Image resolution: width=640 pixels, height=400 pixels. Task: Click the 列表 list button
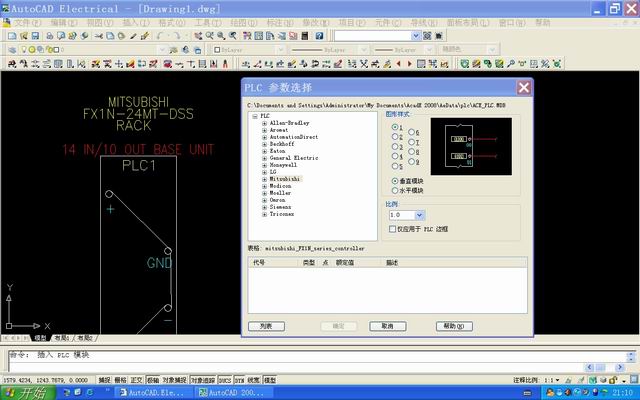point(265,326)
